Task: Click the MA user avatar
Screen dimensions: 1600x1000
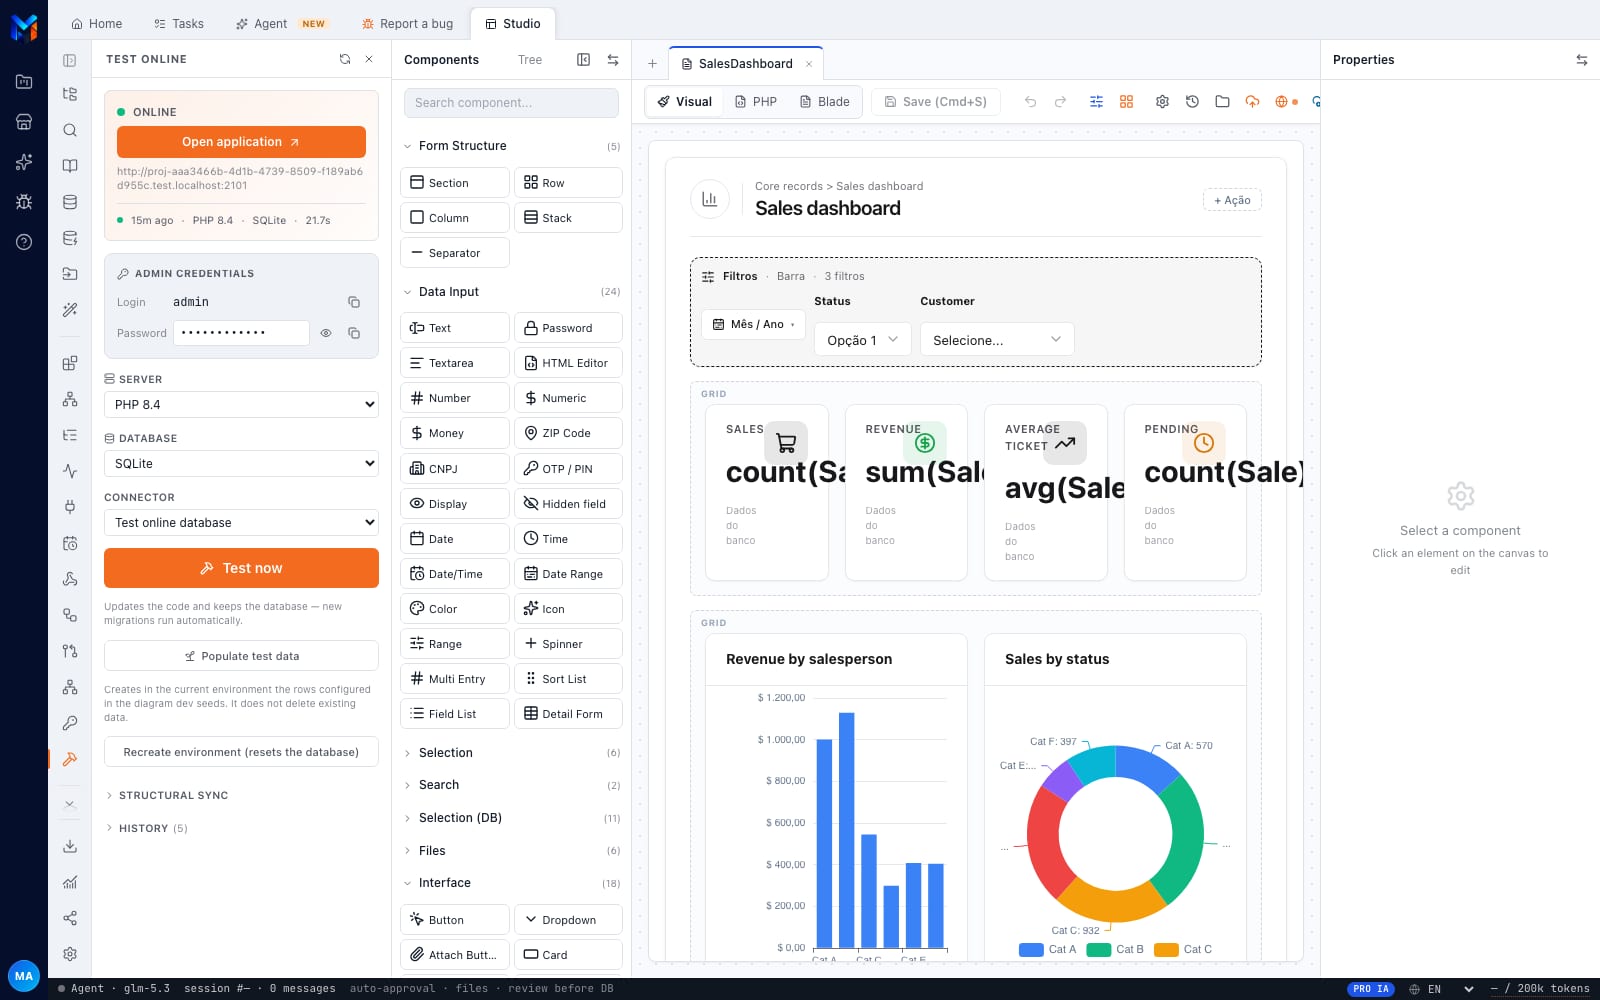Action: click(24, 976)
